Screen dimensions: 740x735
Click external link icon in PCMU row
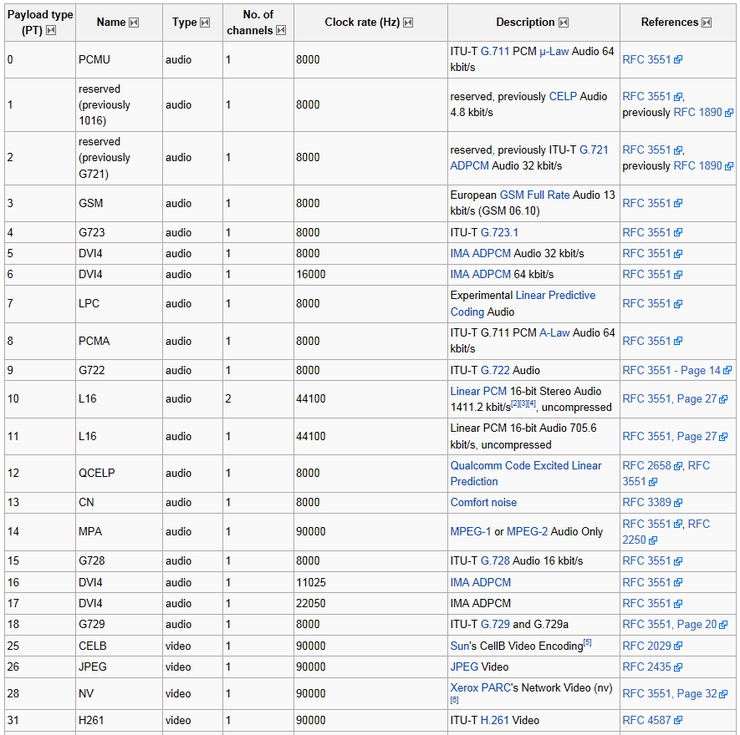click(x=678, y=60)
